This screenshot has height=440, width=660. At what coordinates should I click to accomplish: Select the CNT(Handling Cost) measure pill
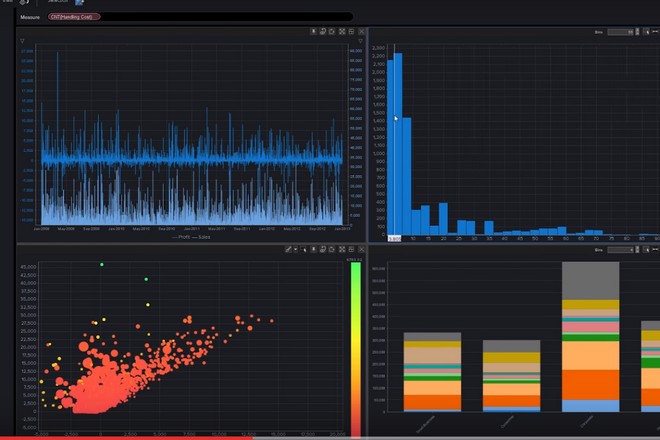point(72,17)
